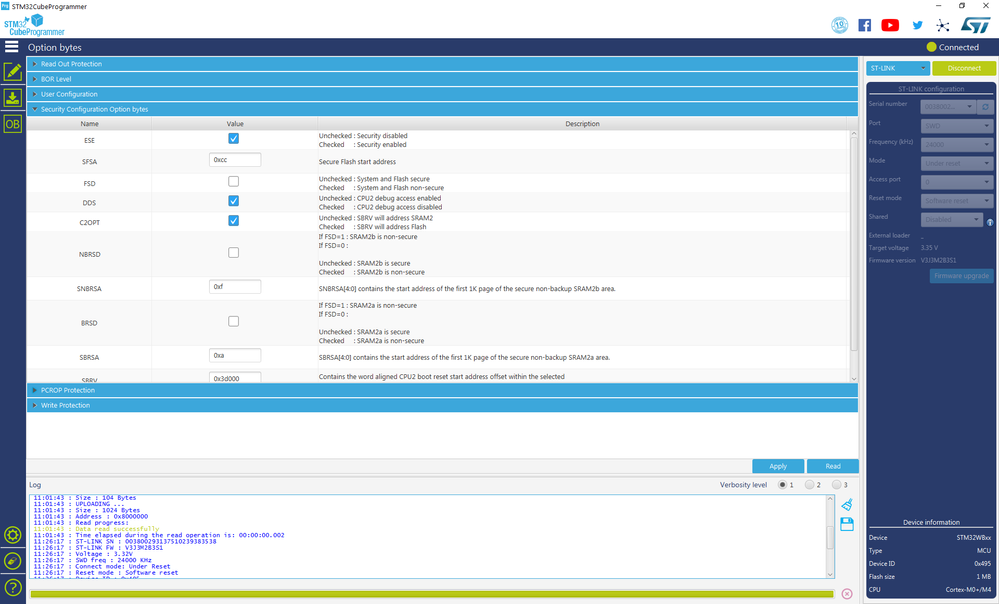Open the ST YouTube channel
Viewport: 999px width, 604px height.
coord(890,25)
